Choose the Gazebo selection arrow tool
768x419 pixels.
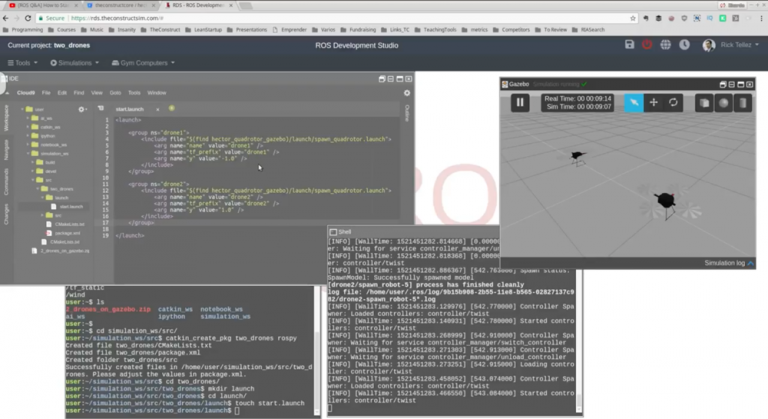[634, 103]
